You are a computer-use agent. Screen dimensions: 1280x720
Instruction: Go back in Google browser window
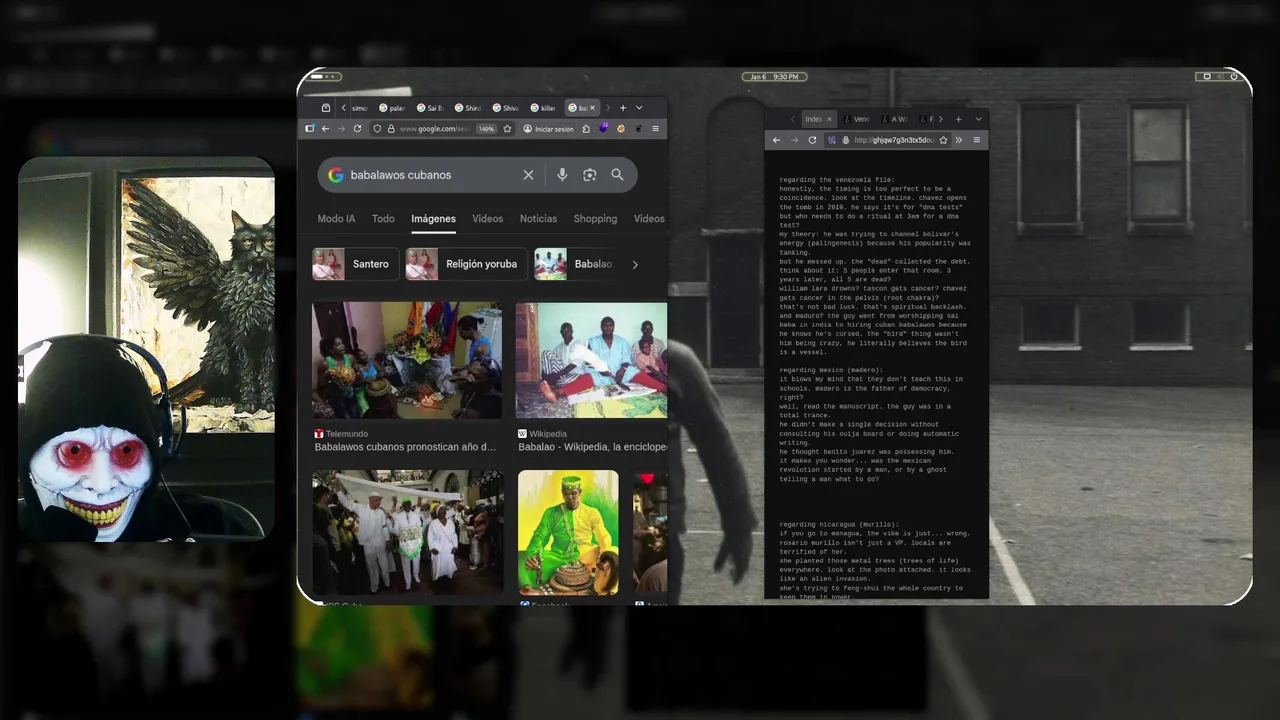[325, 129]
